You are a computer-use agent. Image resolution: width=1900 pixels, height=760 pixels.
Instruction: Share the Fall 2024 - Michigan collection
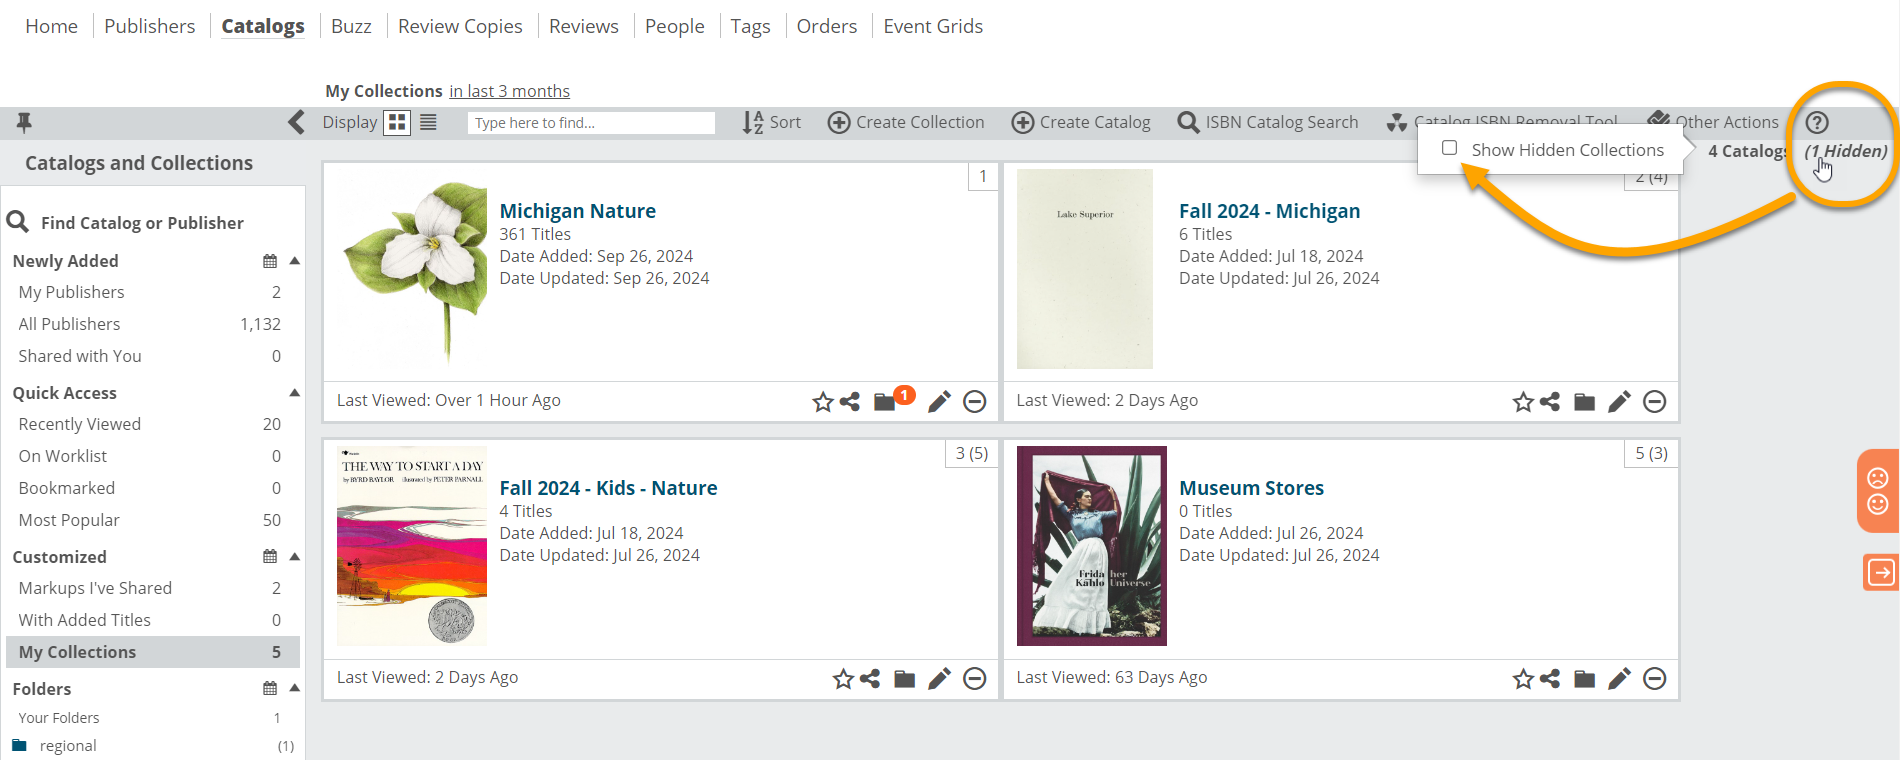(x=1550, y=402)
